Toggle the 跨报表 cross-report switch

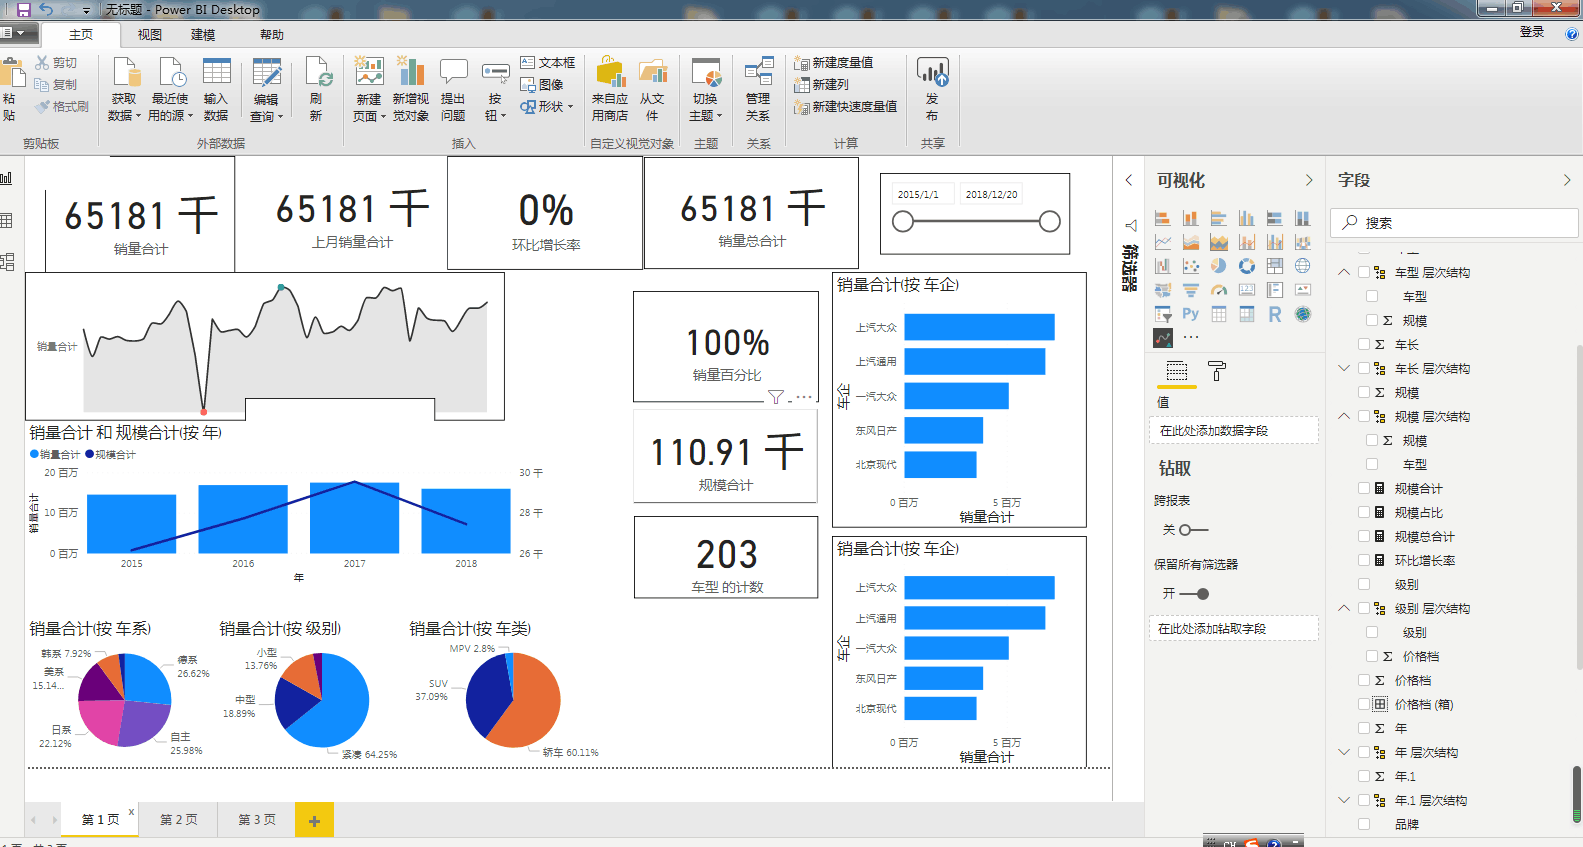(1194, 529)
